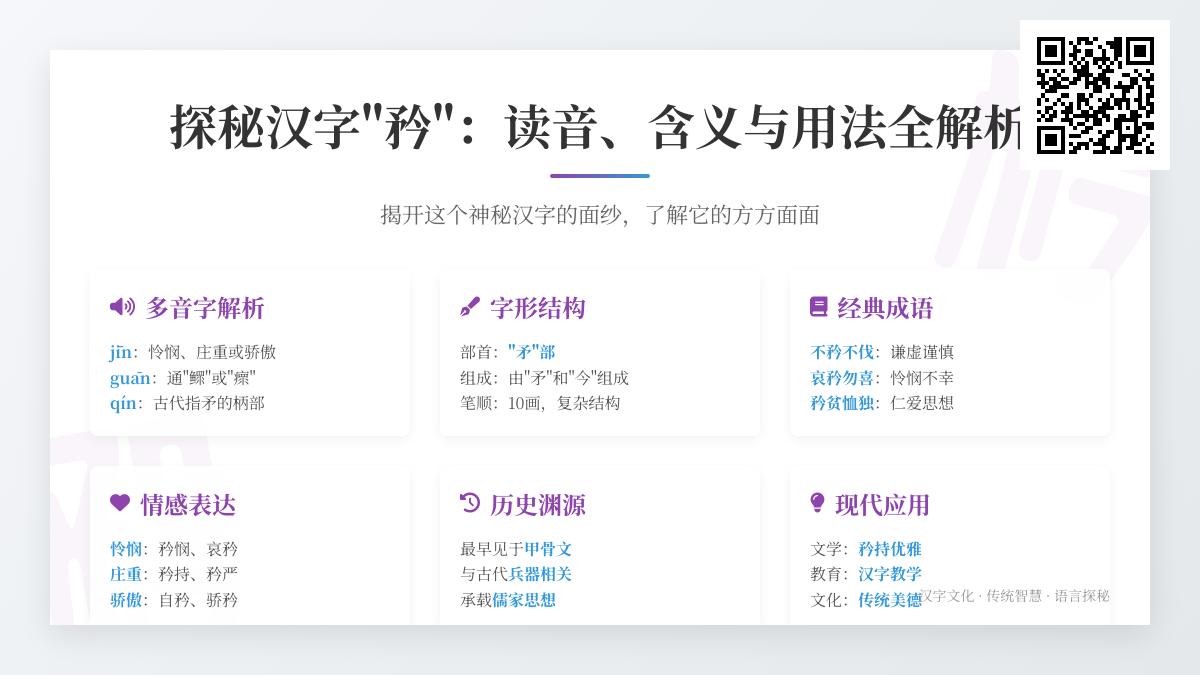
Task: Click the highlighted phrase 汉字教学
Action: click(890, 574)
